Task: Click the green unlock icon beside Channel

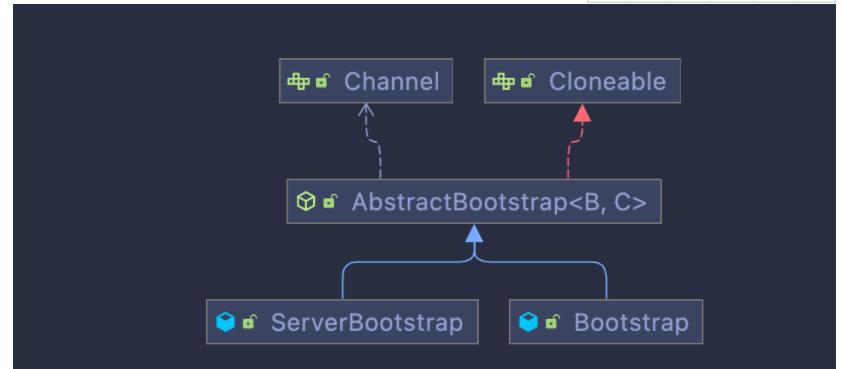Action: click(x=323, y=81)
